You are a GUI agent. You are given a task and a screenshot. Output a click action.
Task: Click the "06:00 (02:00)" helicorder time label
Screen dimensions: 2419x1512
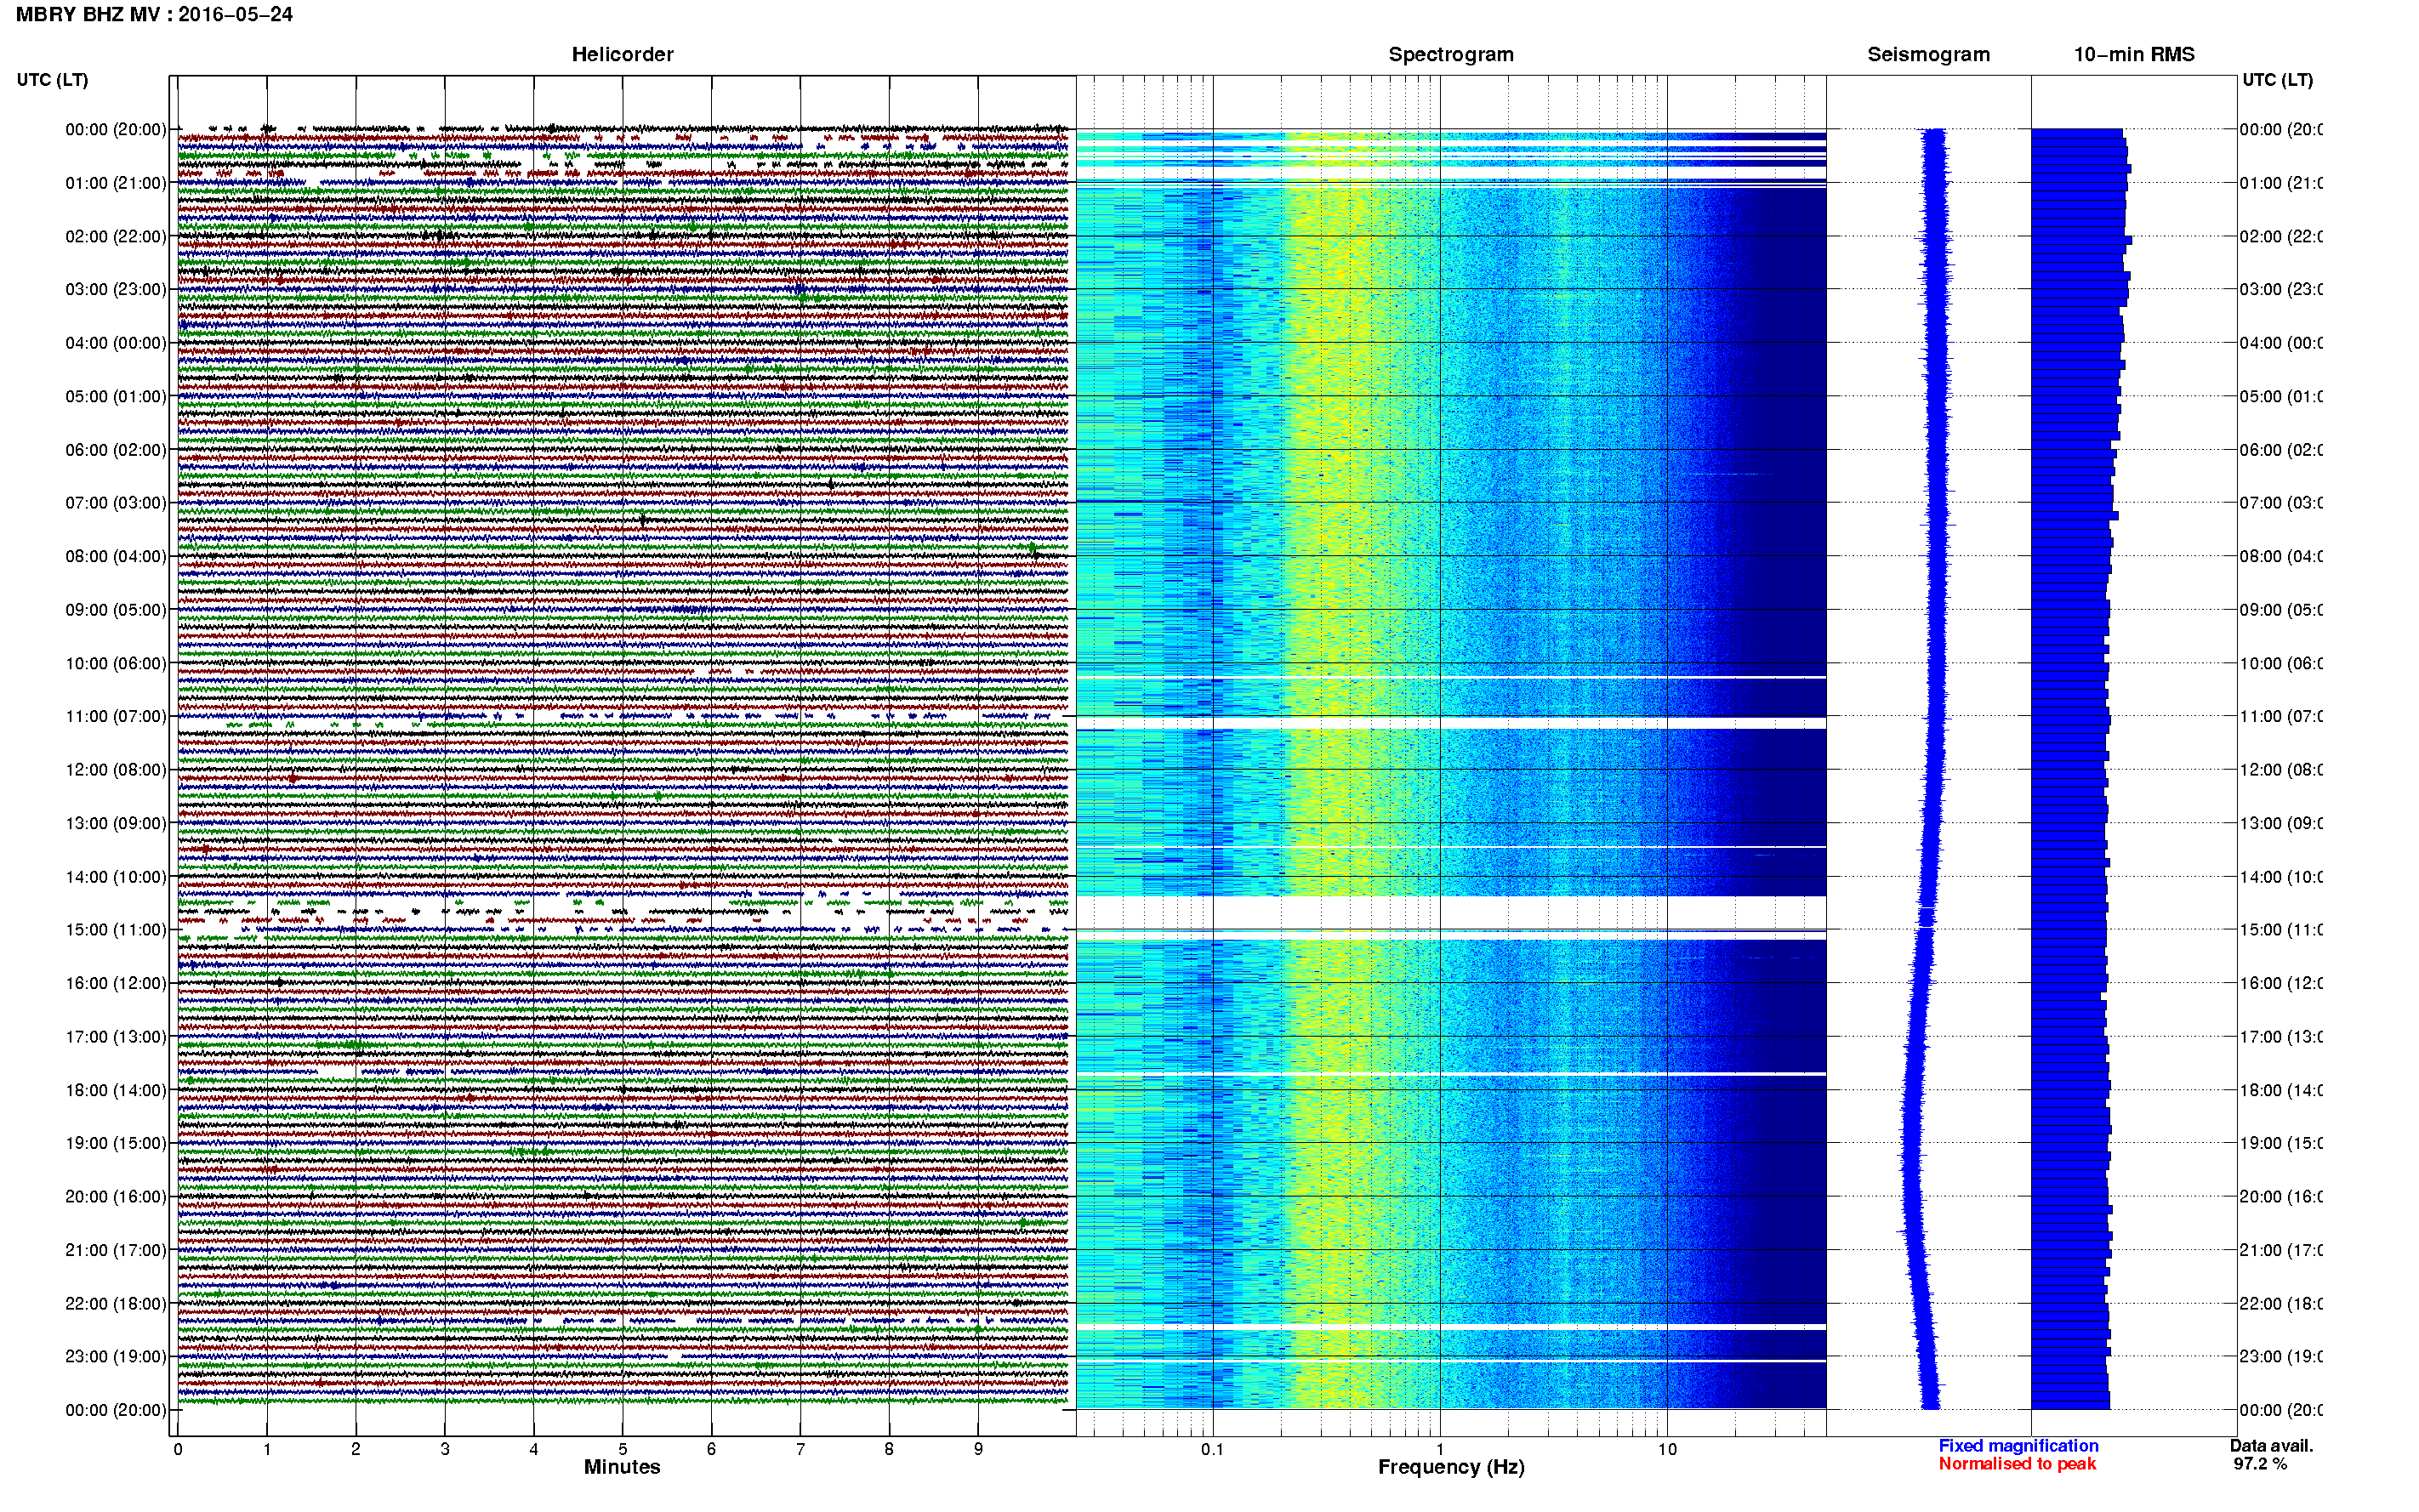point(116,450)
